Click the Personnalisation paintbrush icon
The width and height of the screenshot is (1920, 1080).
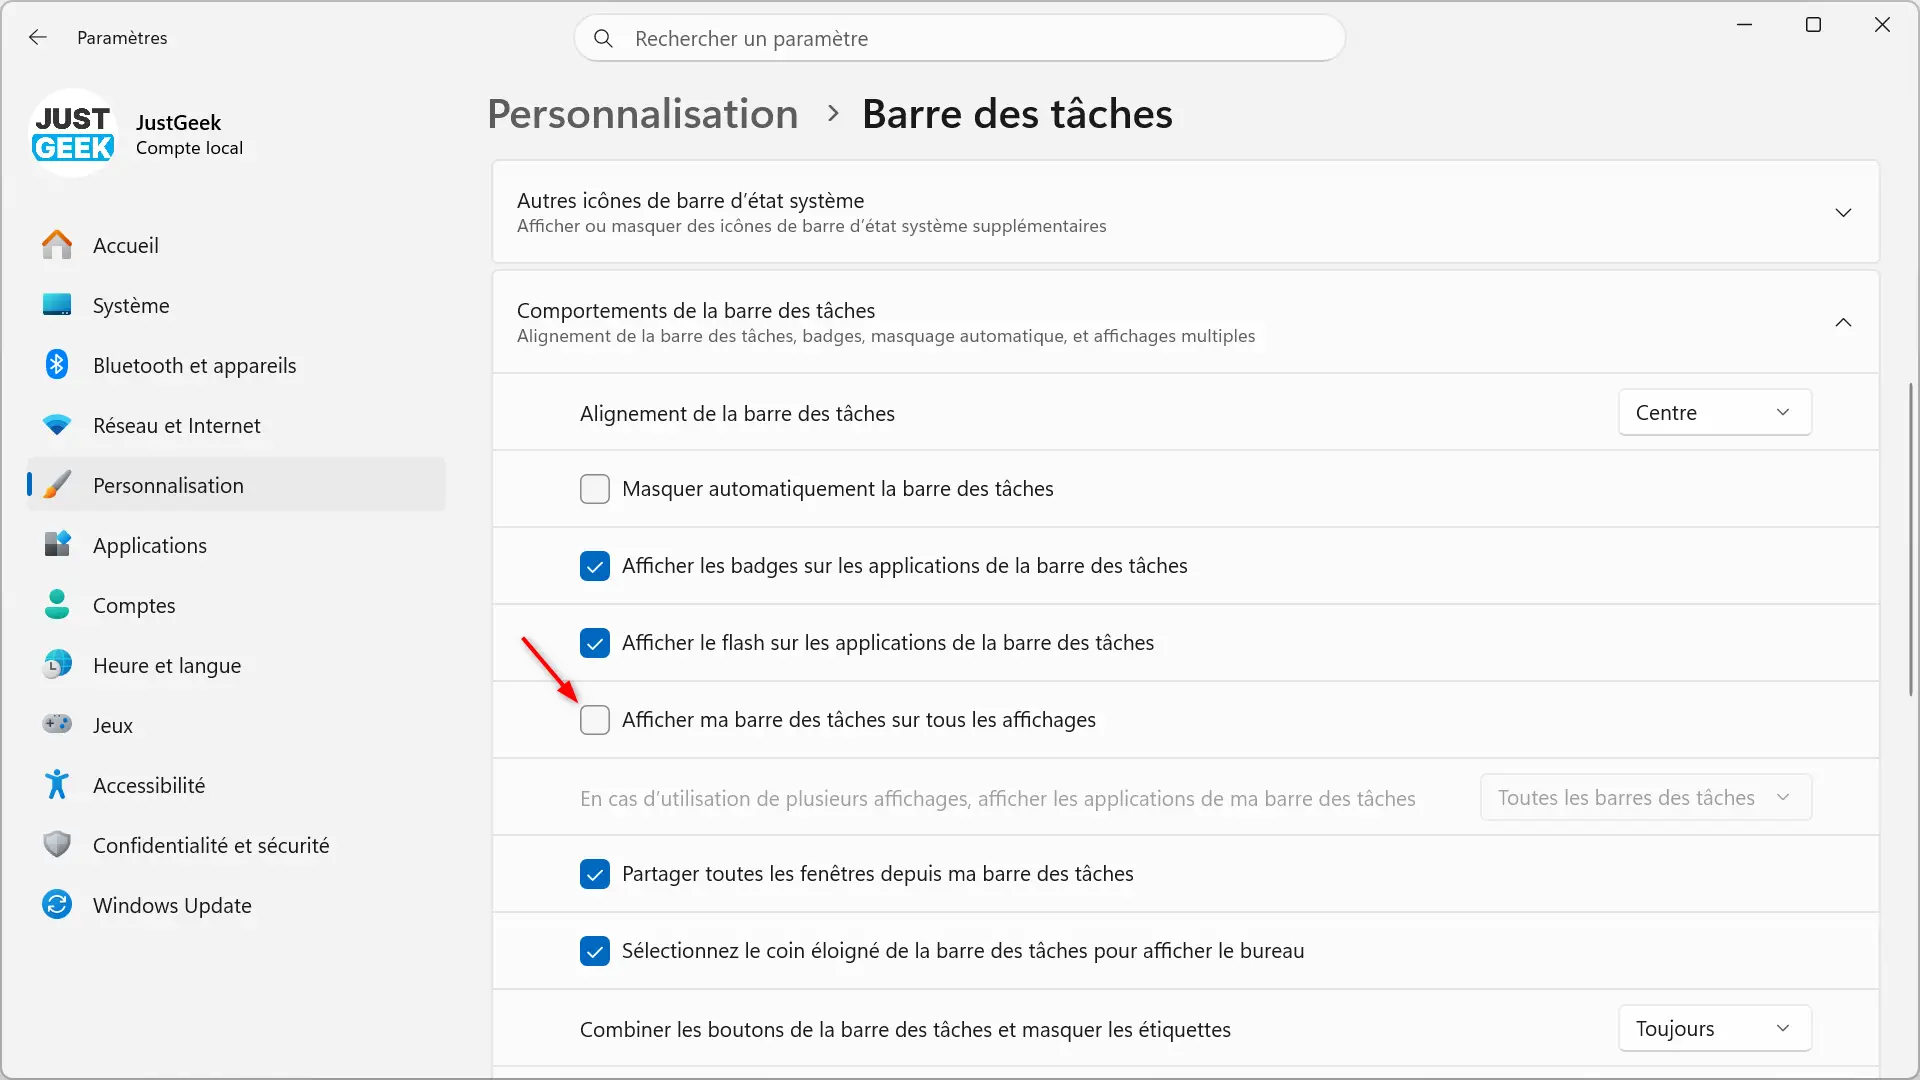click(57, 485)
